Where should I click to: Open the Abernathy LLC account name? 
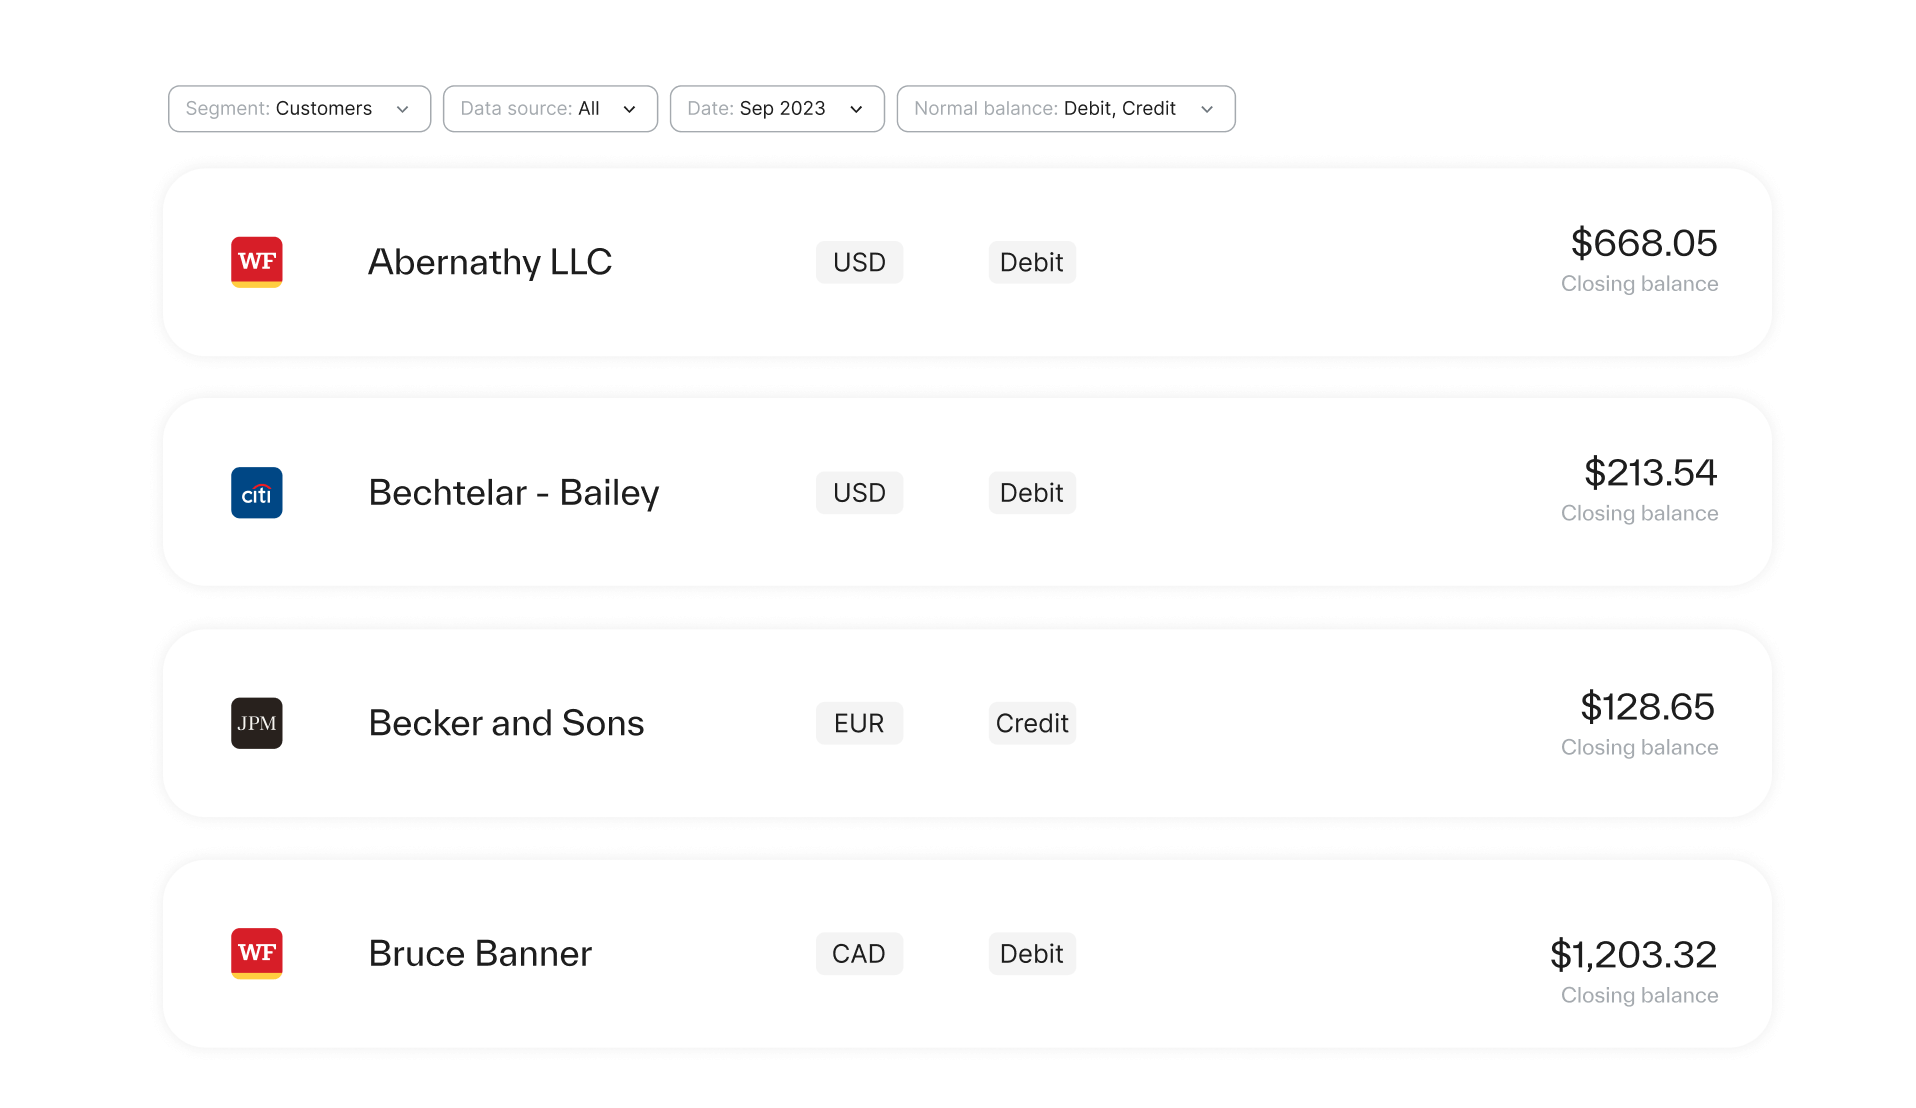490,262
